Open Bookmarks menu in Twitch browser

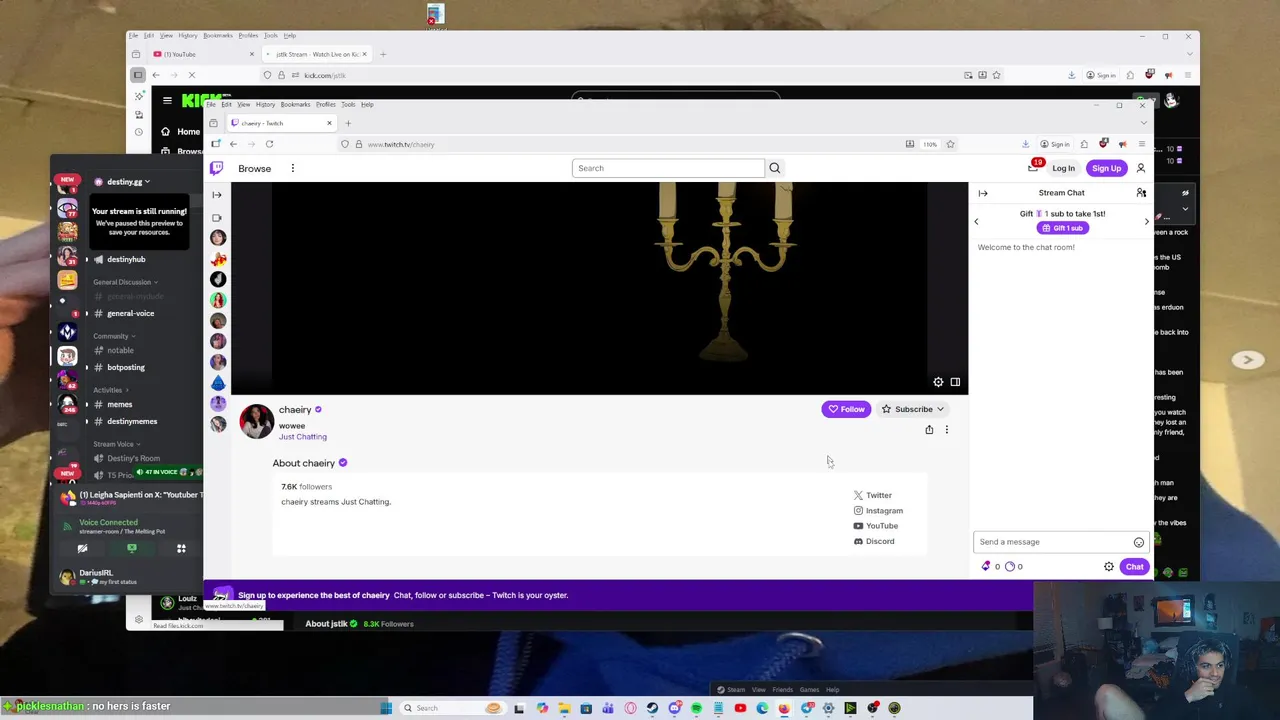tap(295, 104)
